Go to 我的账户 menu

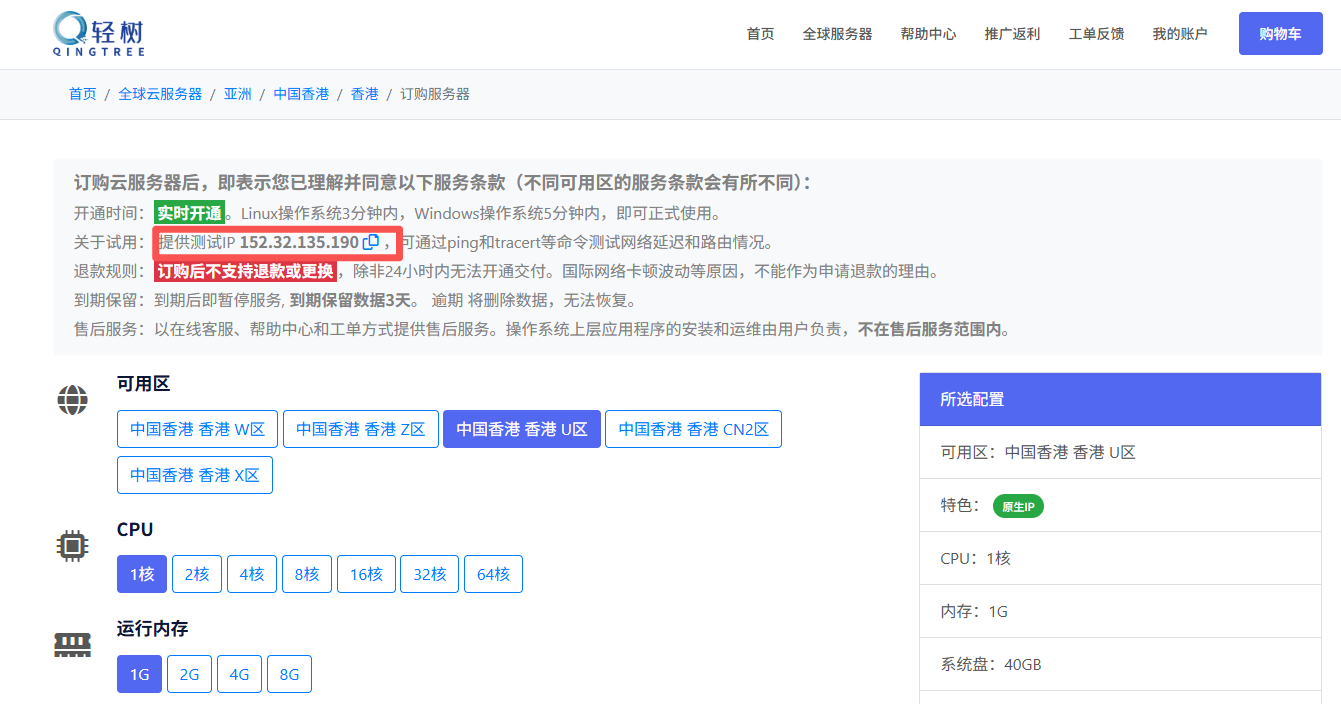point(1179,34)
